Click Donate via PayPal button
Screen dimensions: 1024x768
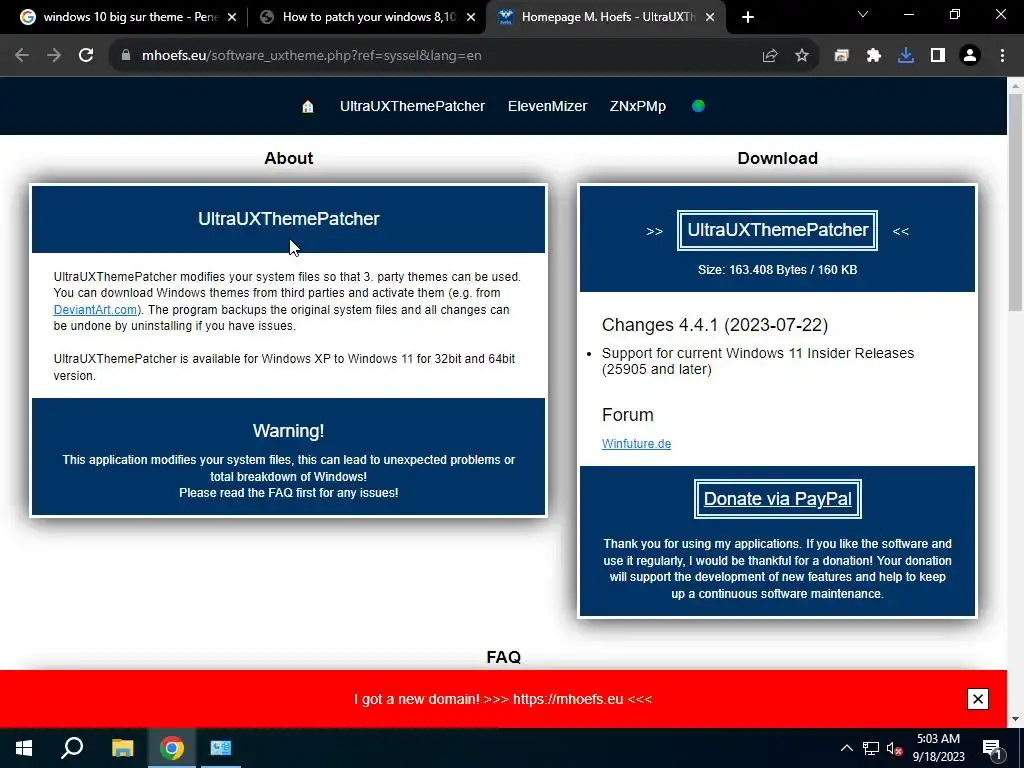[x=778, y=499]
